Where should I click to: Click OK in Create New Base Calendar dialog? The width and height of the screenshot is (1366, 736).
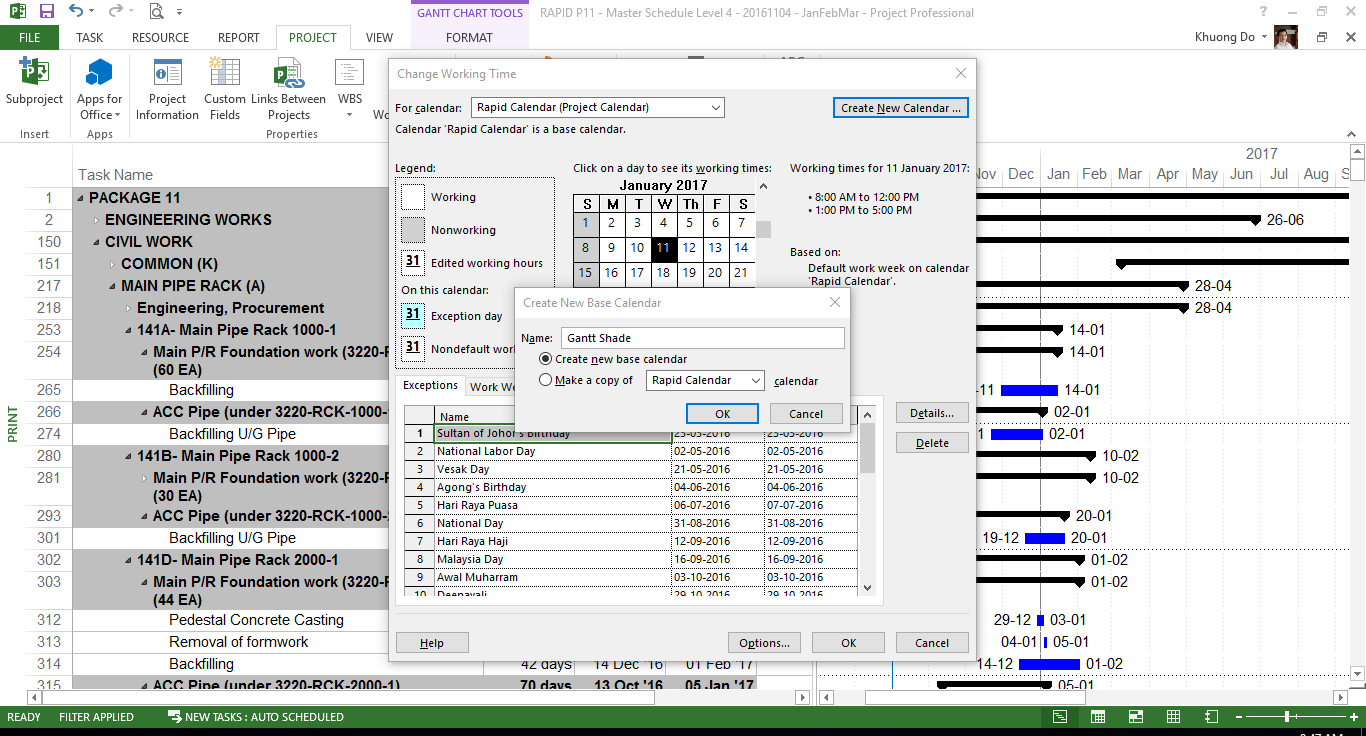722,414
